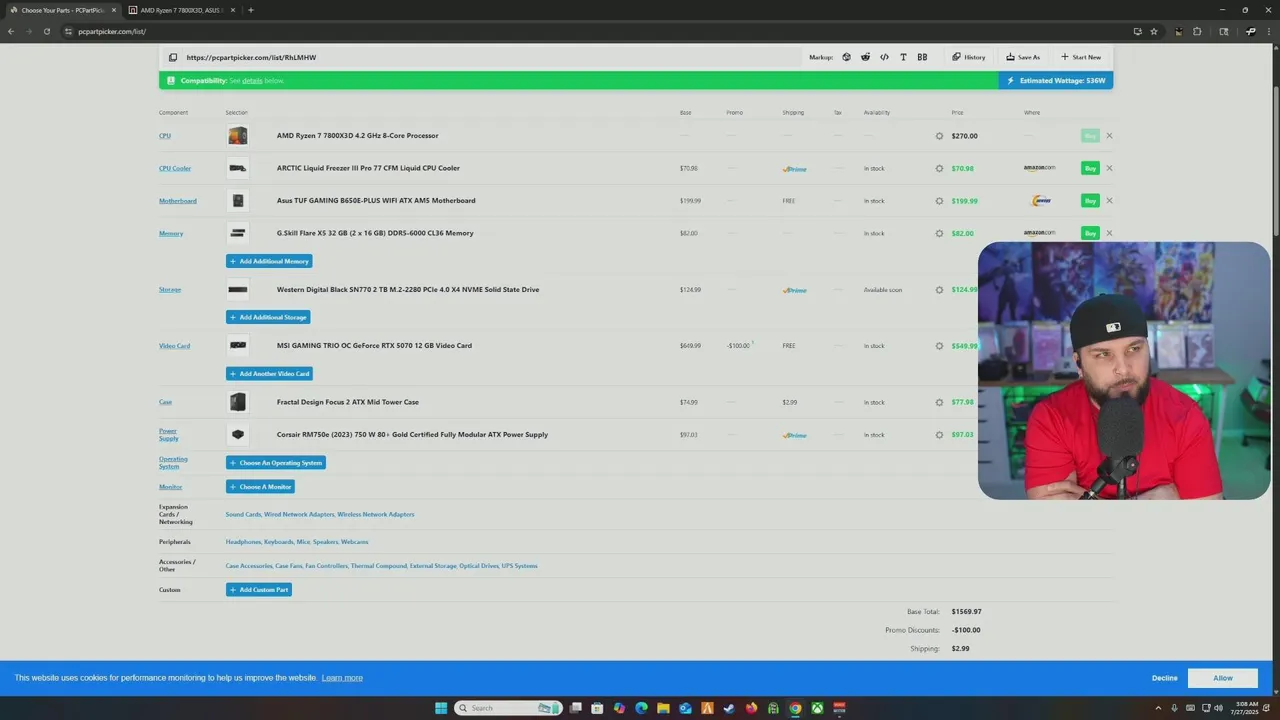Open the Webcams peripherals link
Screen dimensions: 1280x720
[x=355, y=542]
